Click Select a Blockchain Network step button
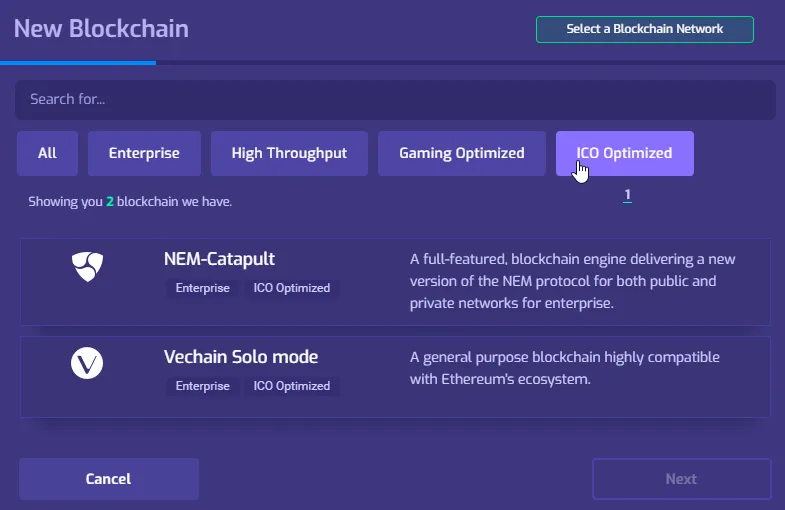Screen dimensions: 785x510 point(645,29)
